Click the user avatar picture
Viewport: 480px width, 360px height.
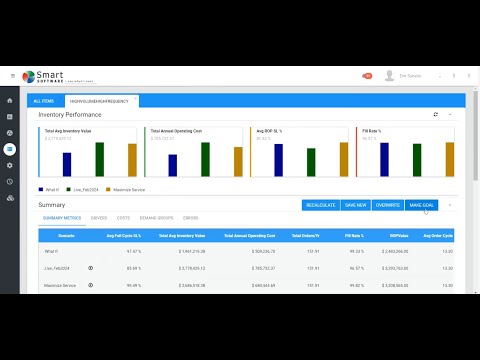[x=389, y=76]
